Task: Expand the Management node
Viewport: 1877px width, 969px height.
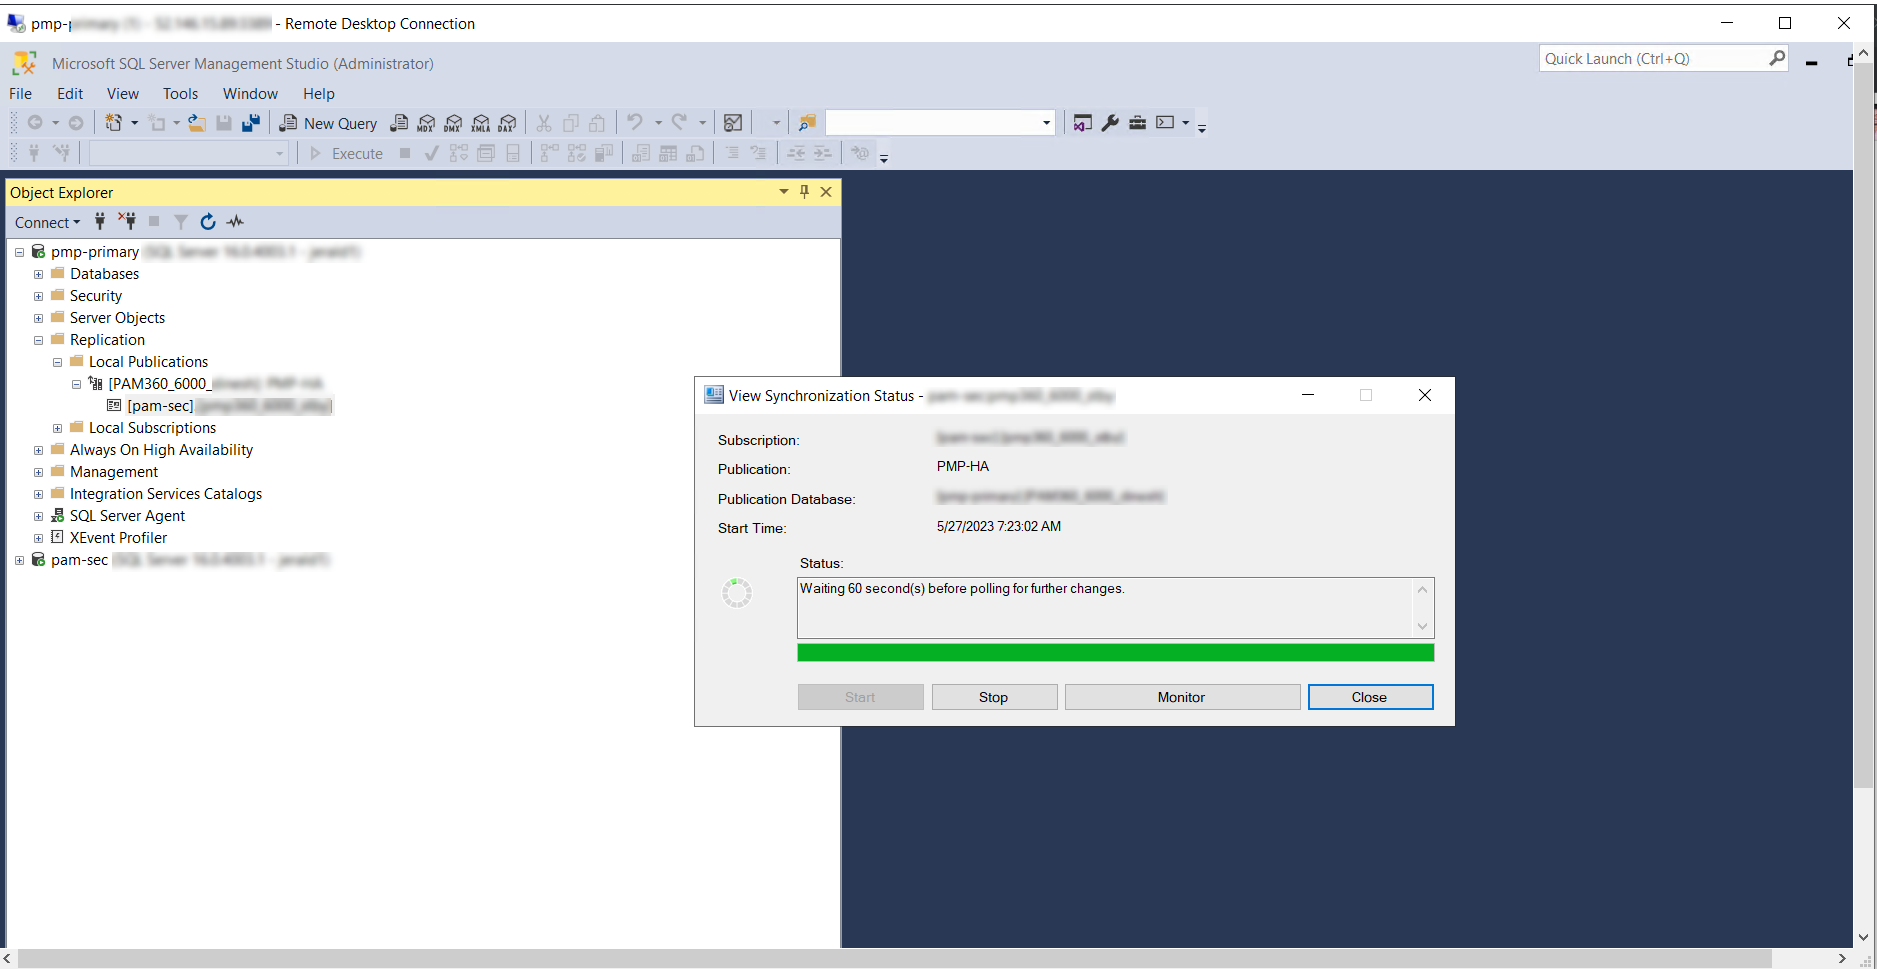Action: (38, 472)
